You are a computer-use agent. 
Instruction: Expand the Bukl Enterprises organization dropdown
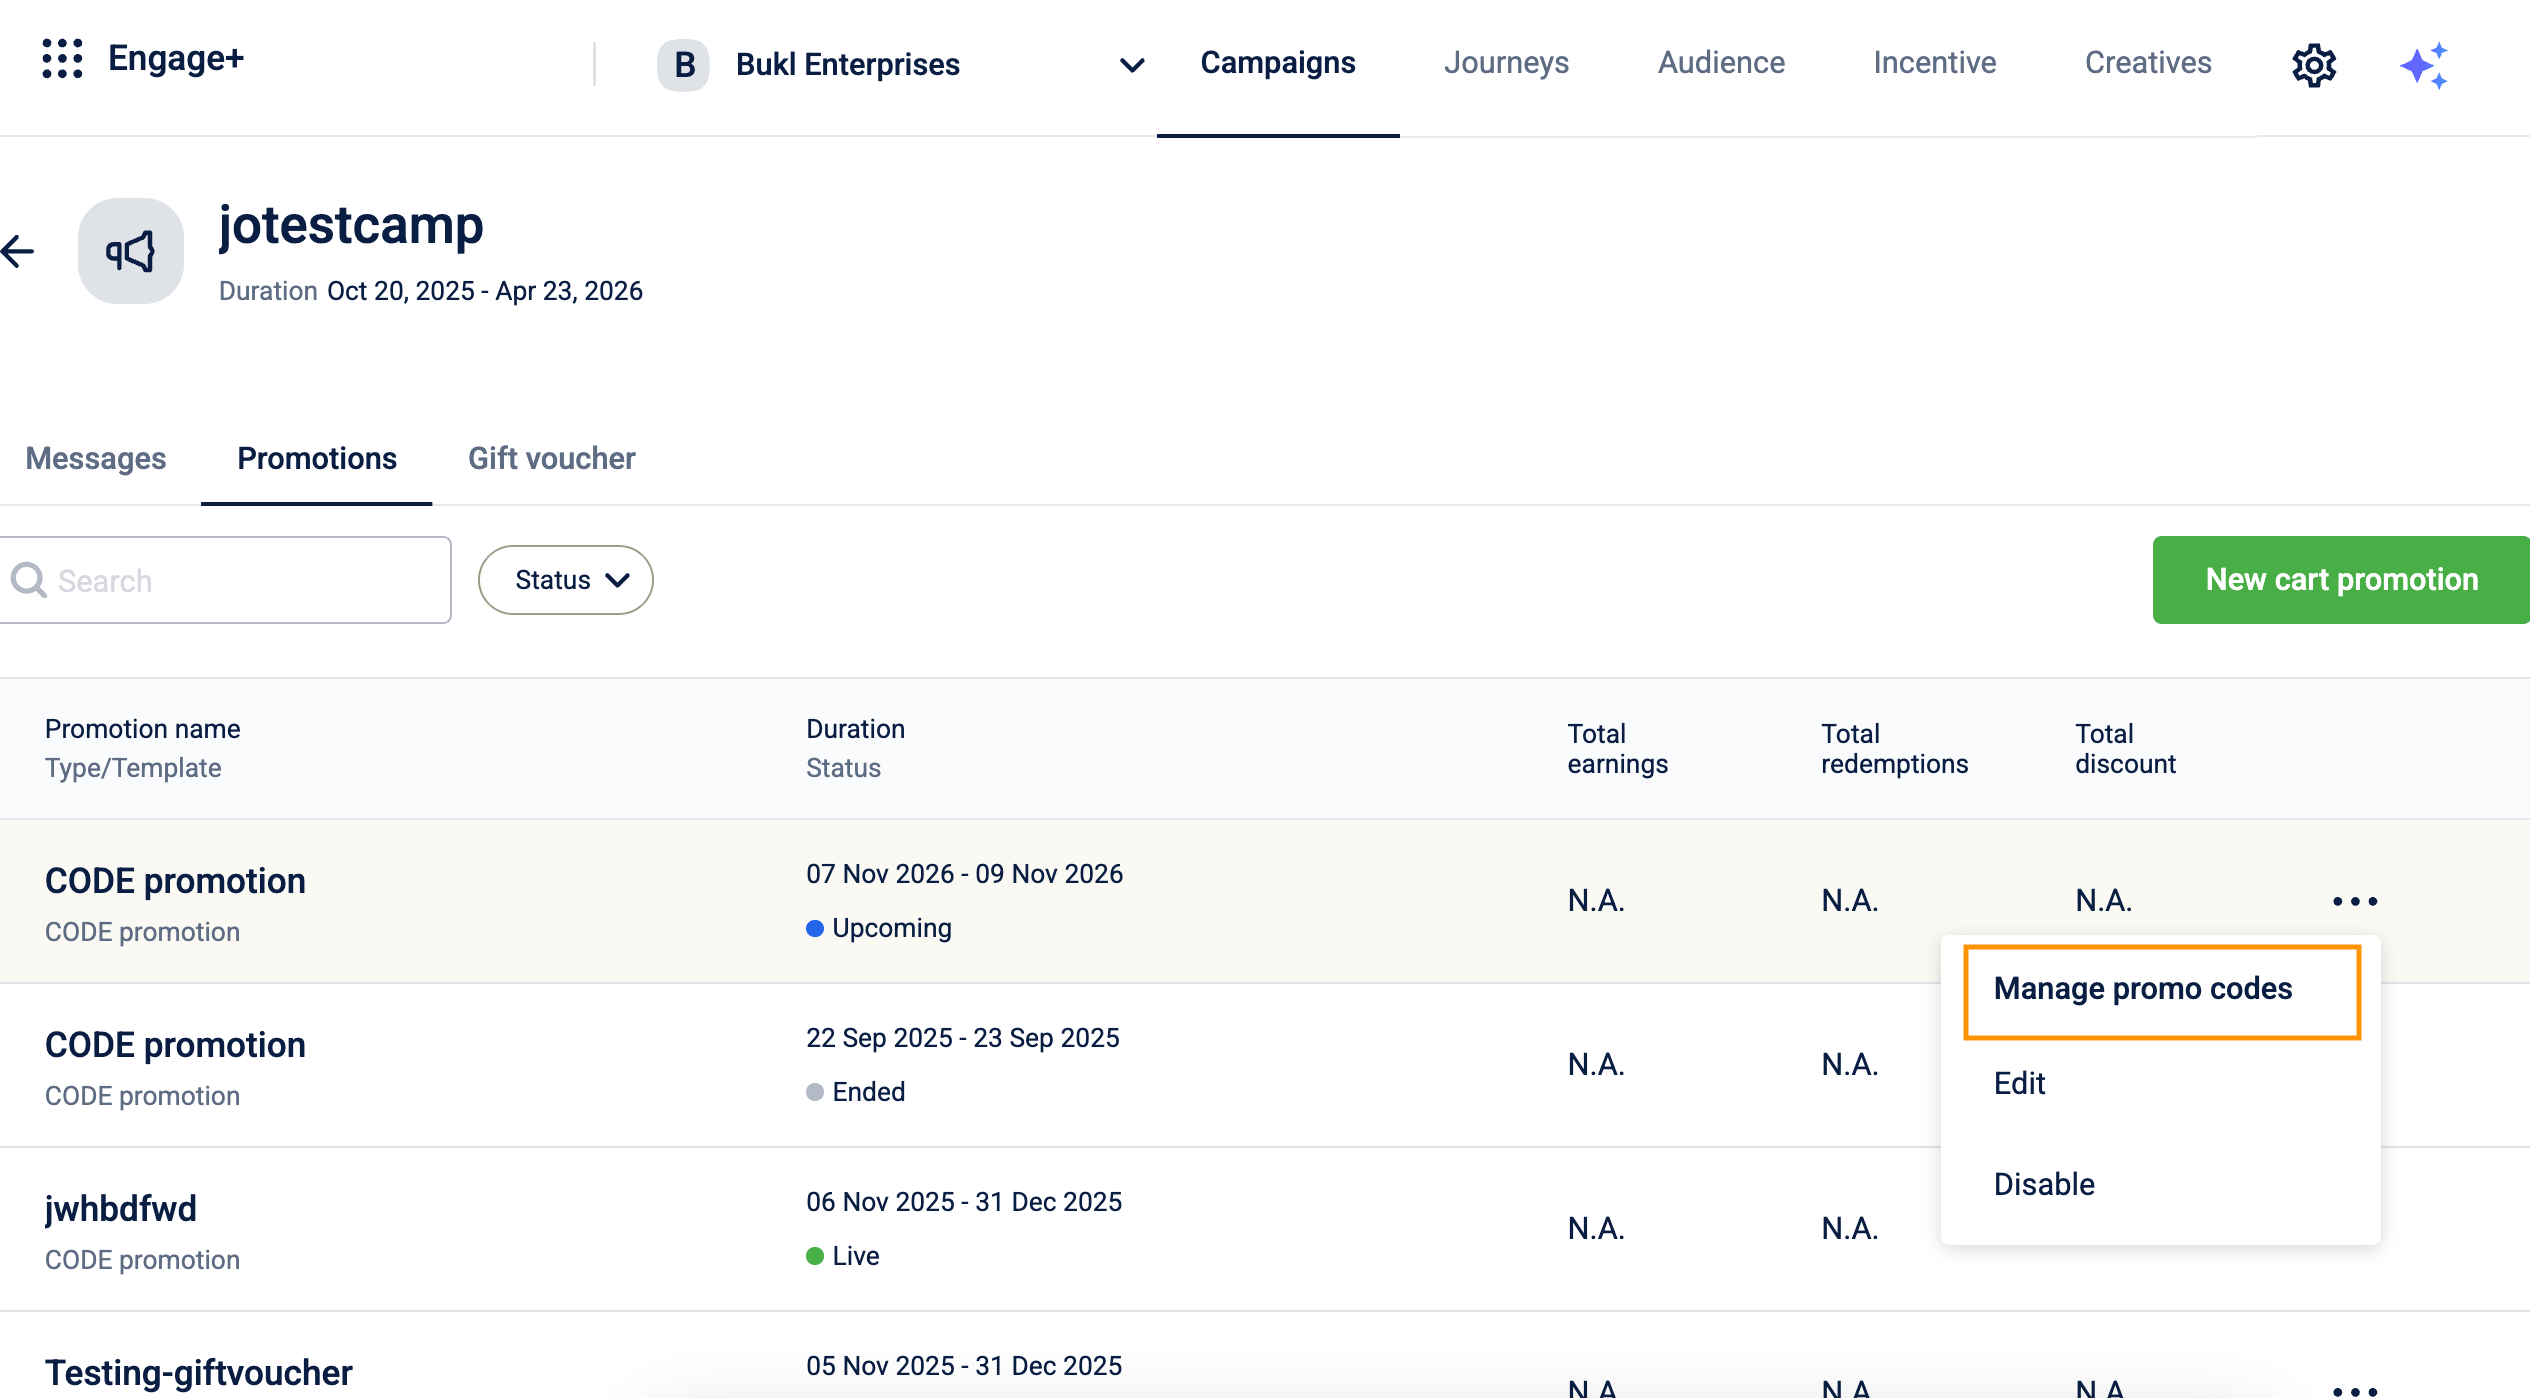(x=1131, y=65)
